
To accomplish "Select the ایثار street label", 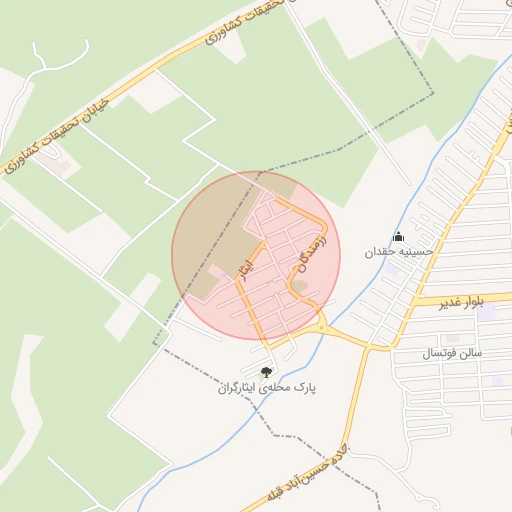I will coord(246,270).
